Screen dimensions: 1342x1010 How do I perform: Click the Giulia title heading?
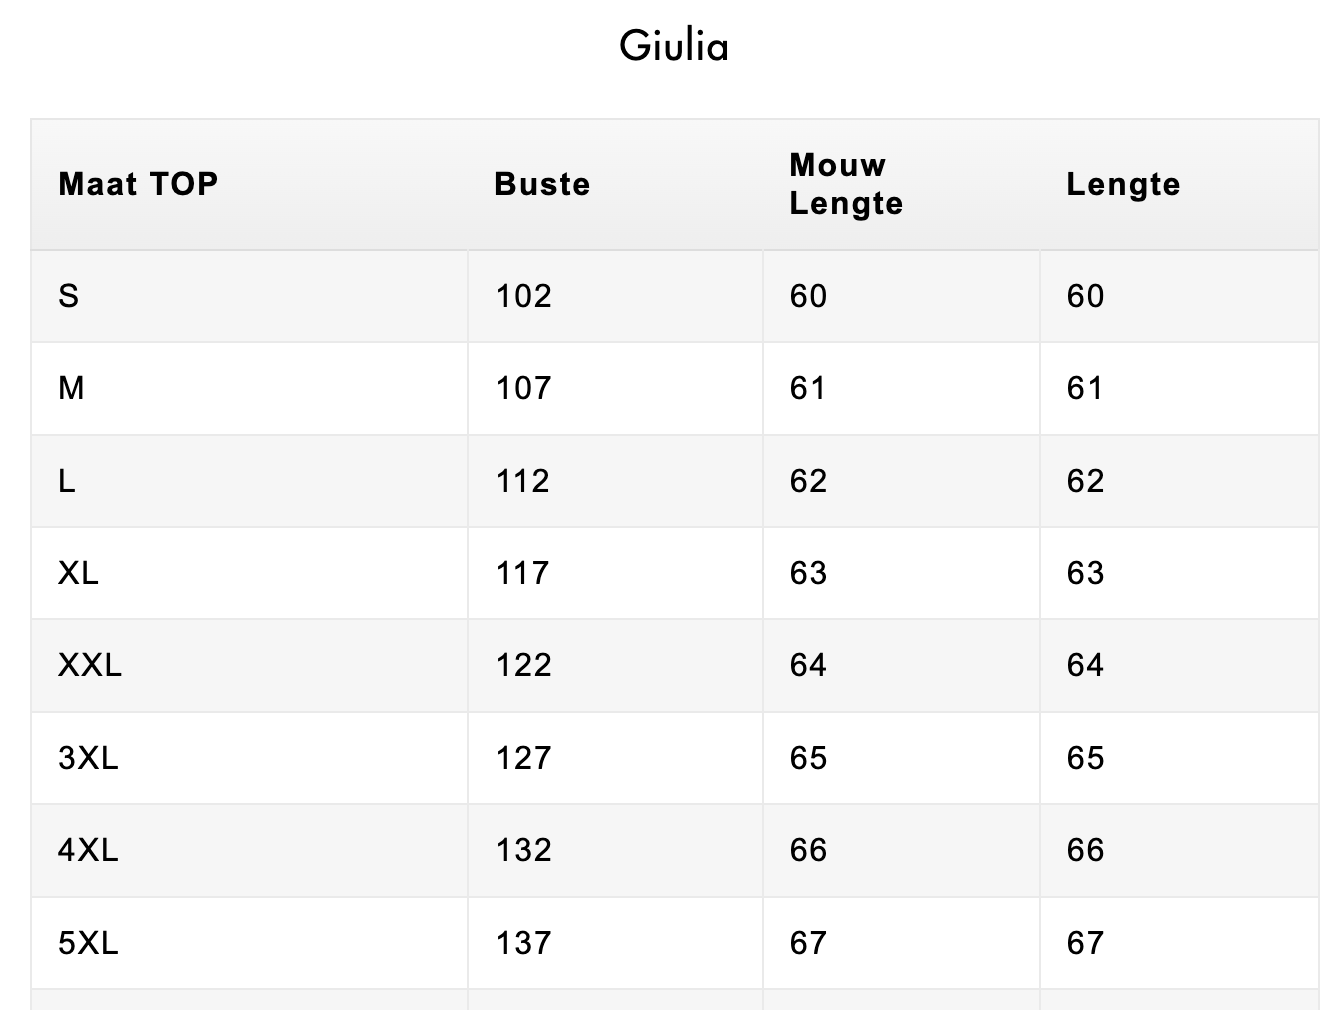[673, 46]
